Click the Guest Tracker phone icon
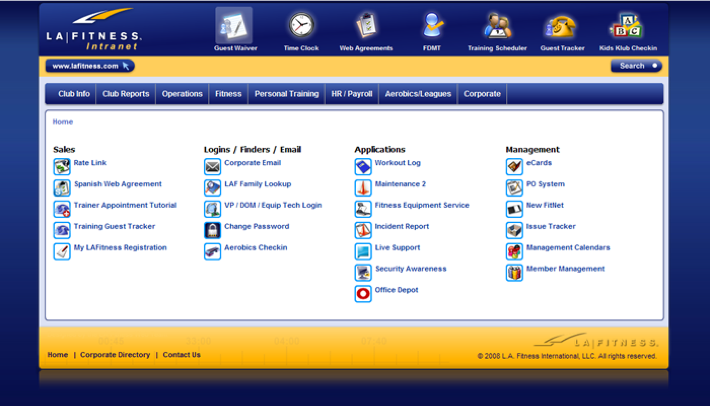Viewport: 711px width, 406px height. tap(562, 25)
